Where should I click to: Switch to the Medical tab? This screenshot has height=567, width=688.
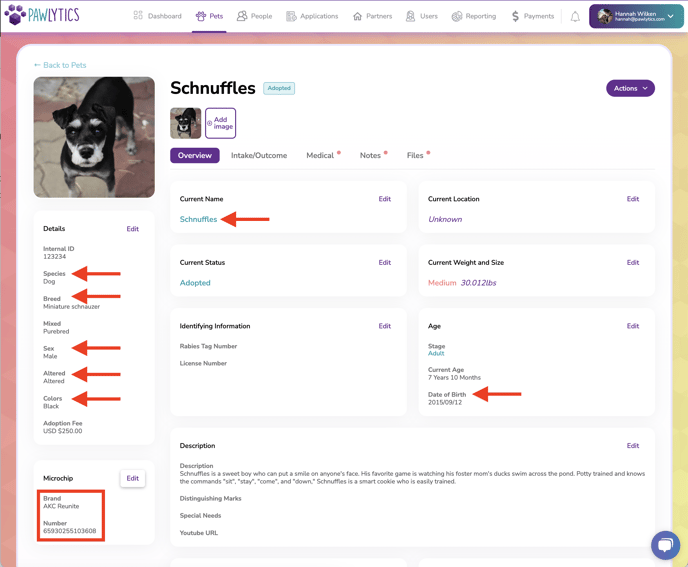pos(320,156)
